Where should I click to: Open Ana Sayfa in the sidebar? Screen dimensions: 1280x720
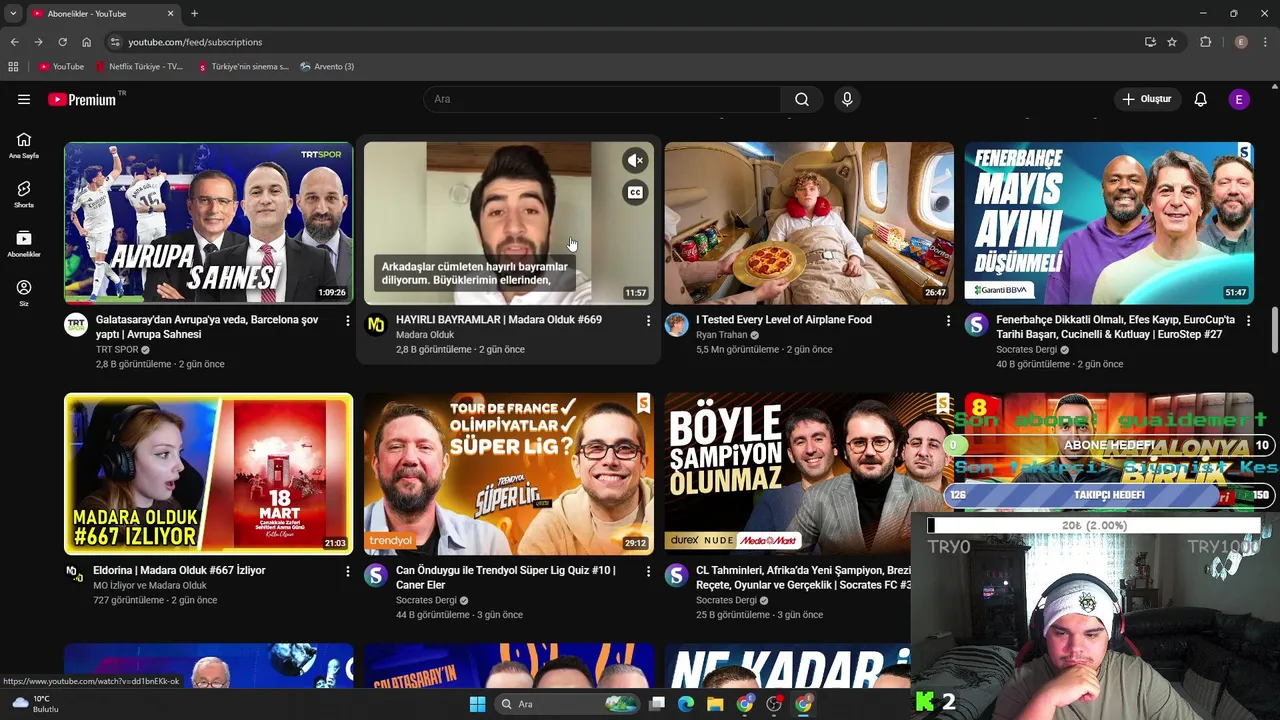tap(24, 145)
